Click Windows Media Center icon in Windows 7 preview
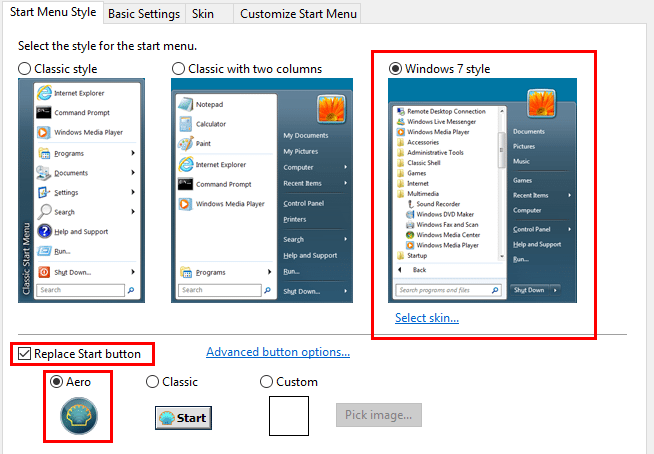The image size is (654, 454). [410, 235]
